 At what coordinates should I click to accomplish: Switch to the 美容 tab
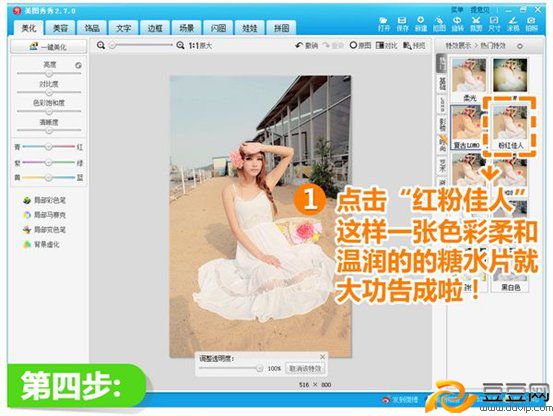(60, 28)
